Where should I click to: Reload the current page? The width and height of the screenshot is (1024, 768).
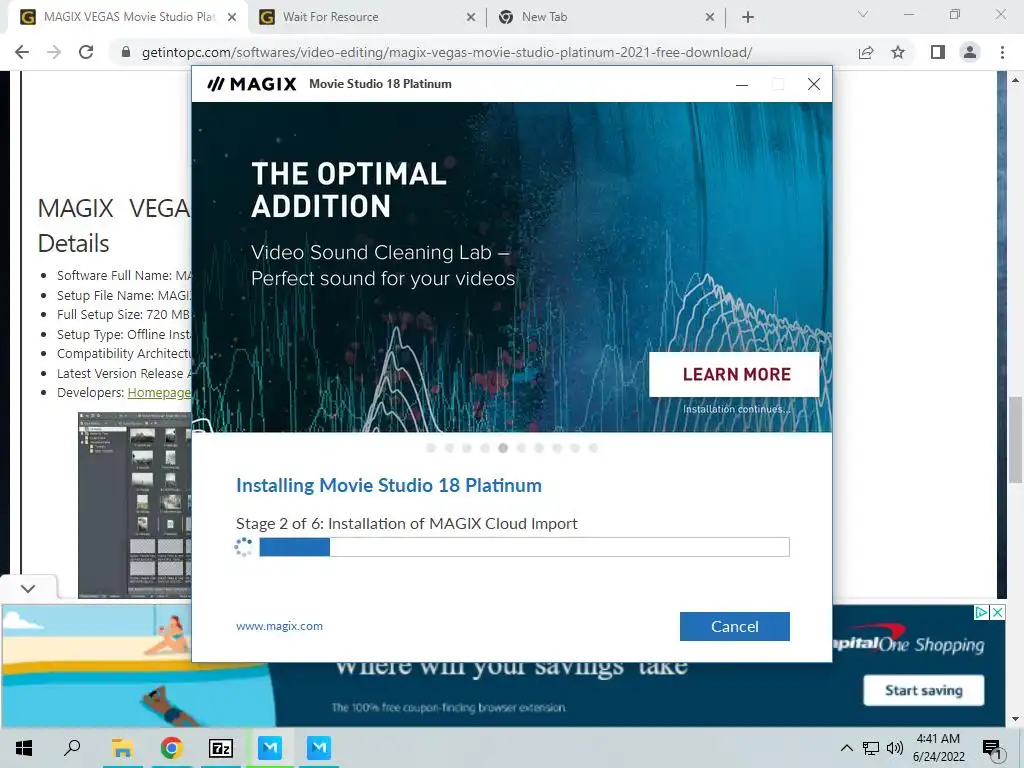pyautogui.click(x=86, y=52)
